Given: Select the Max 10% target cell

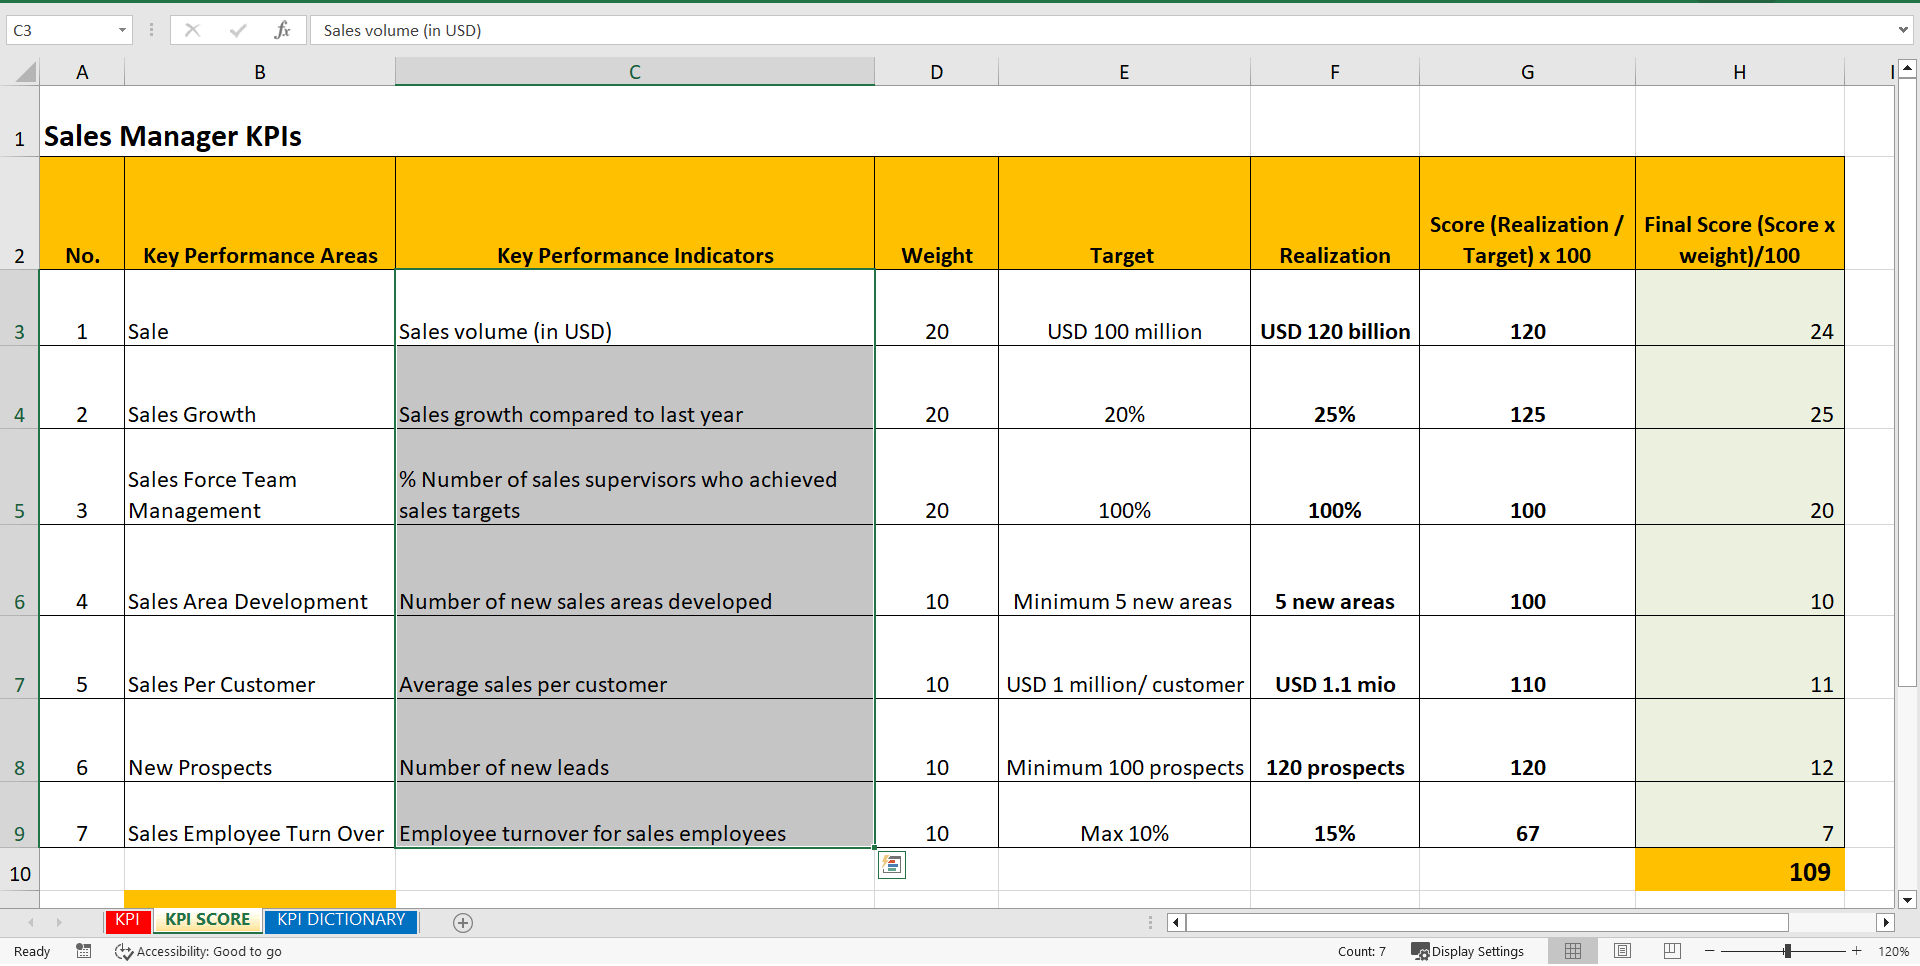Looking at the screenshot, I should pos(1124,815).
